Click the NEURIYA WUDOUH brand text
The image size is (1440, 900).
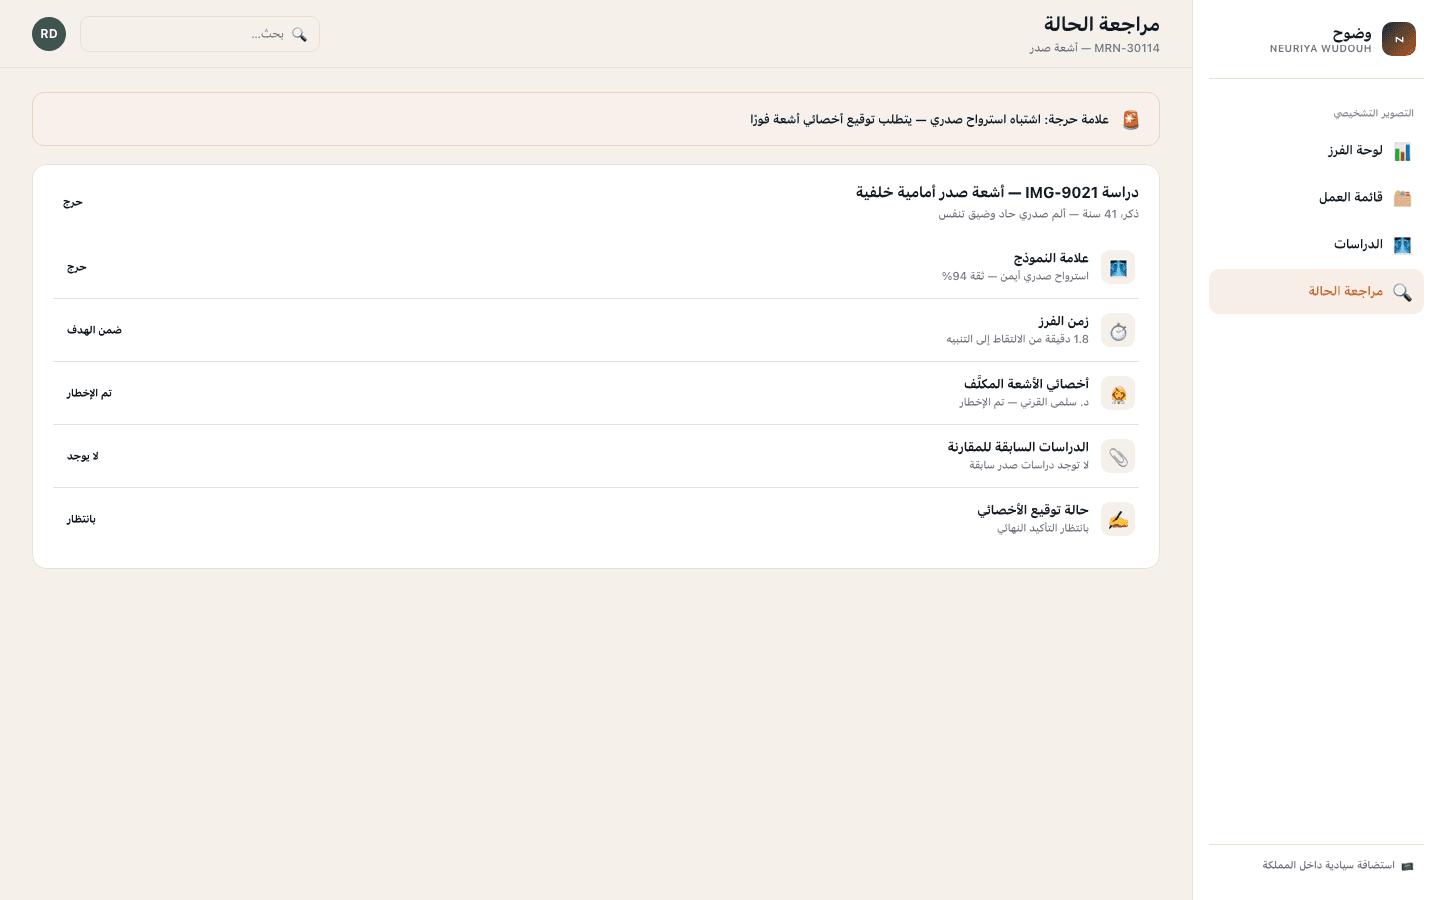pyautogui.click(x=1320, y=49)
